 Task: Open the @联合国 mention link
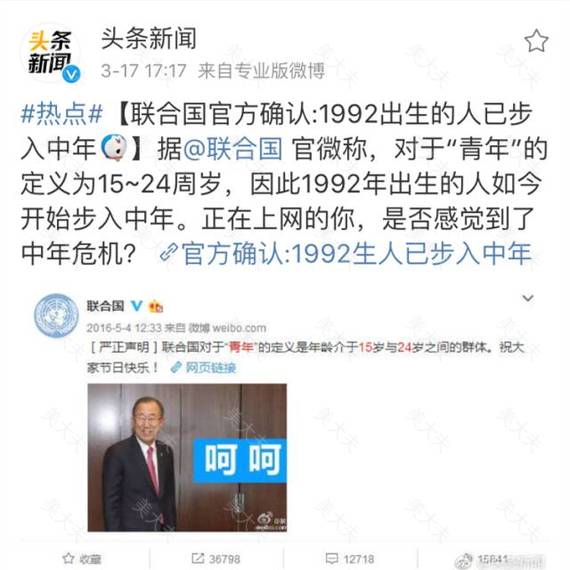click(233, 149)
